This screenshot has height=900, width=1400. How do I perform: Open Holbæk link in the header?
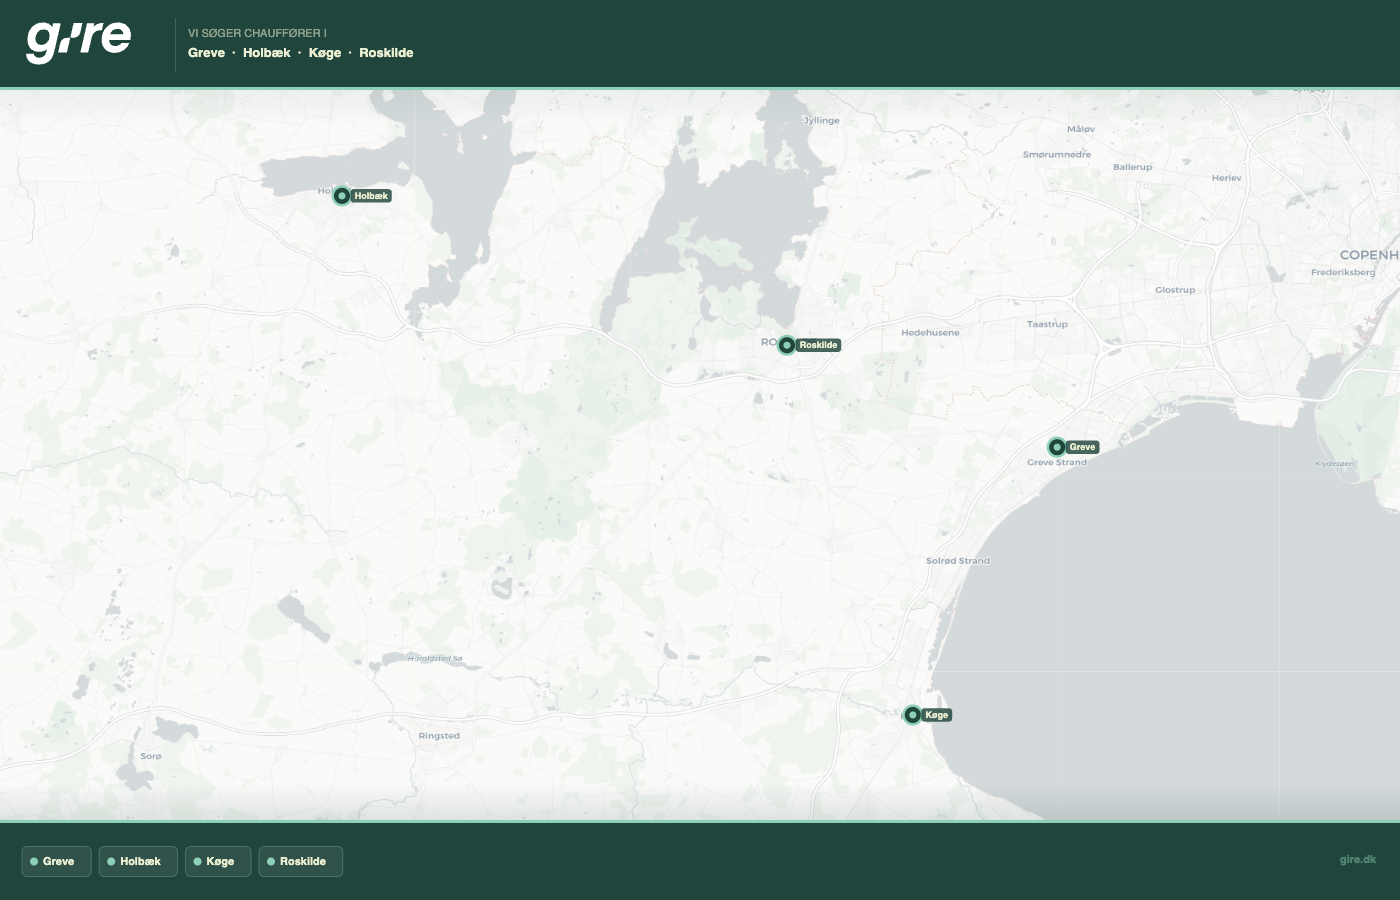[x=266, y=53]
